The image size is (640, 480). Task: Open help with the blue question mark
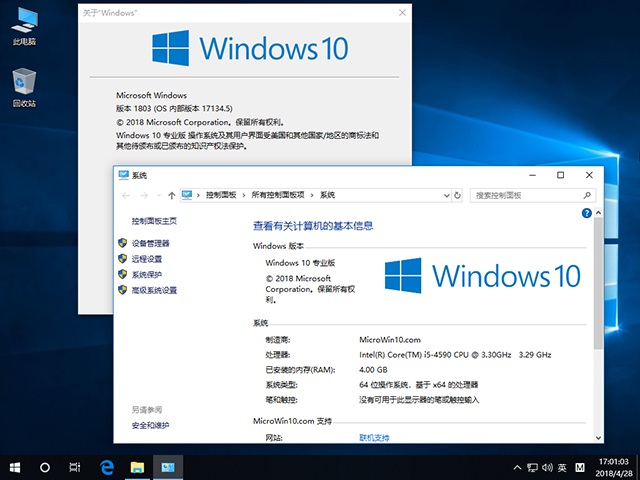587,213
